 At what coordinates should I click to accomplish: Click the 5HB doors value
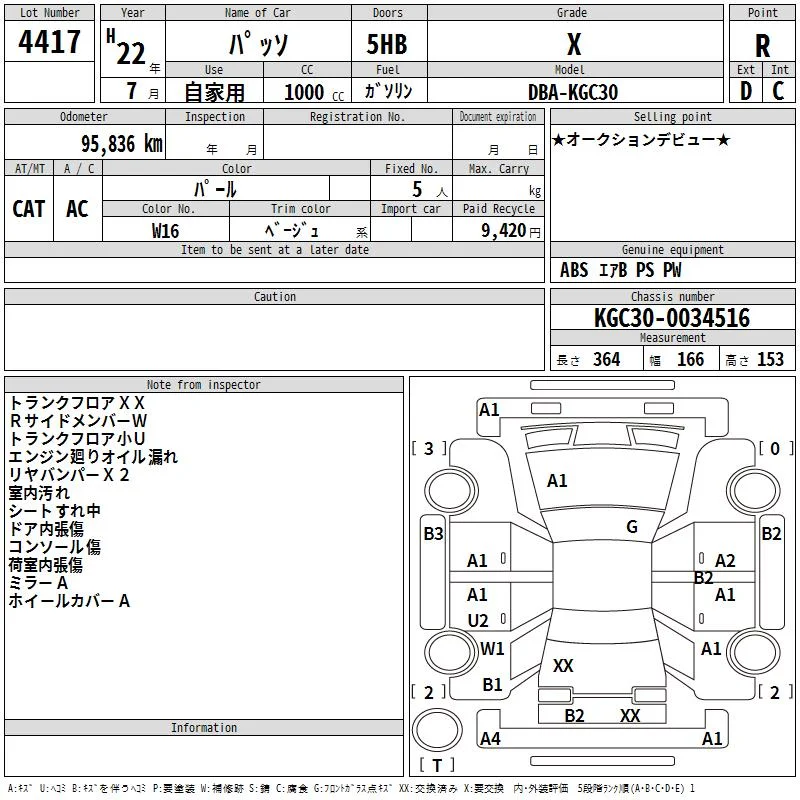tap(387, 45)
